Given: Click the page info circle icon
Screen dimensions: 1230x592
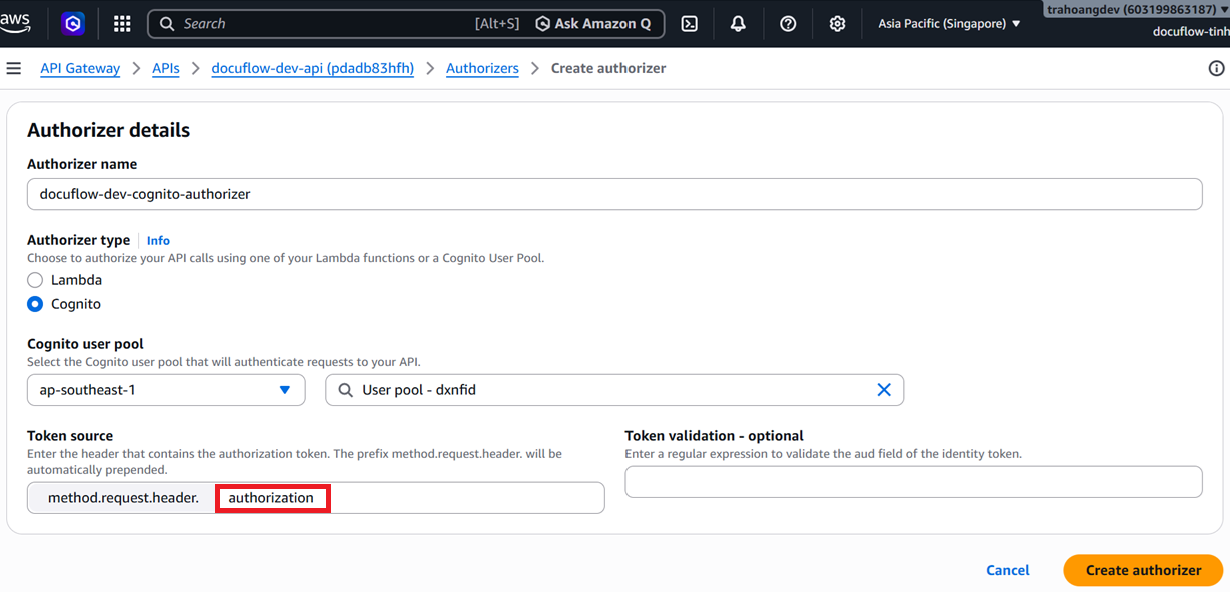Looking at the screenshot, I should (1216, 68).
